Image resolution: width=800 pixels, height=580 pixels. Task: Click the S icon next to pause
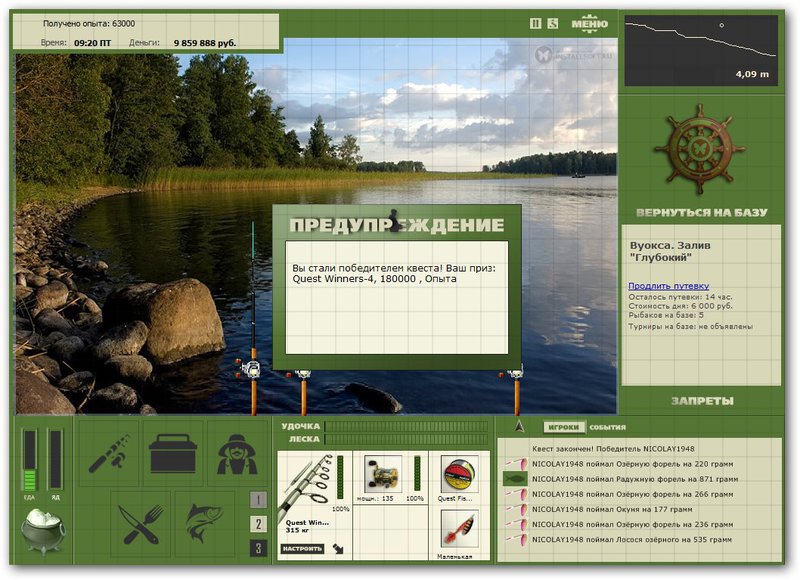click(x=553, y=23)
